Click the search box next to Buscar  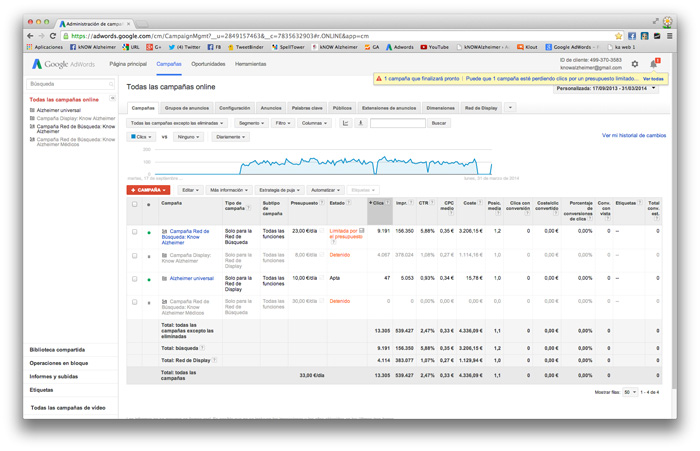coord(397,123)
